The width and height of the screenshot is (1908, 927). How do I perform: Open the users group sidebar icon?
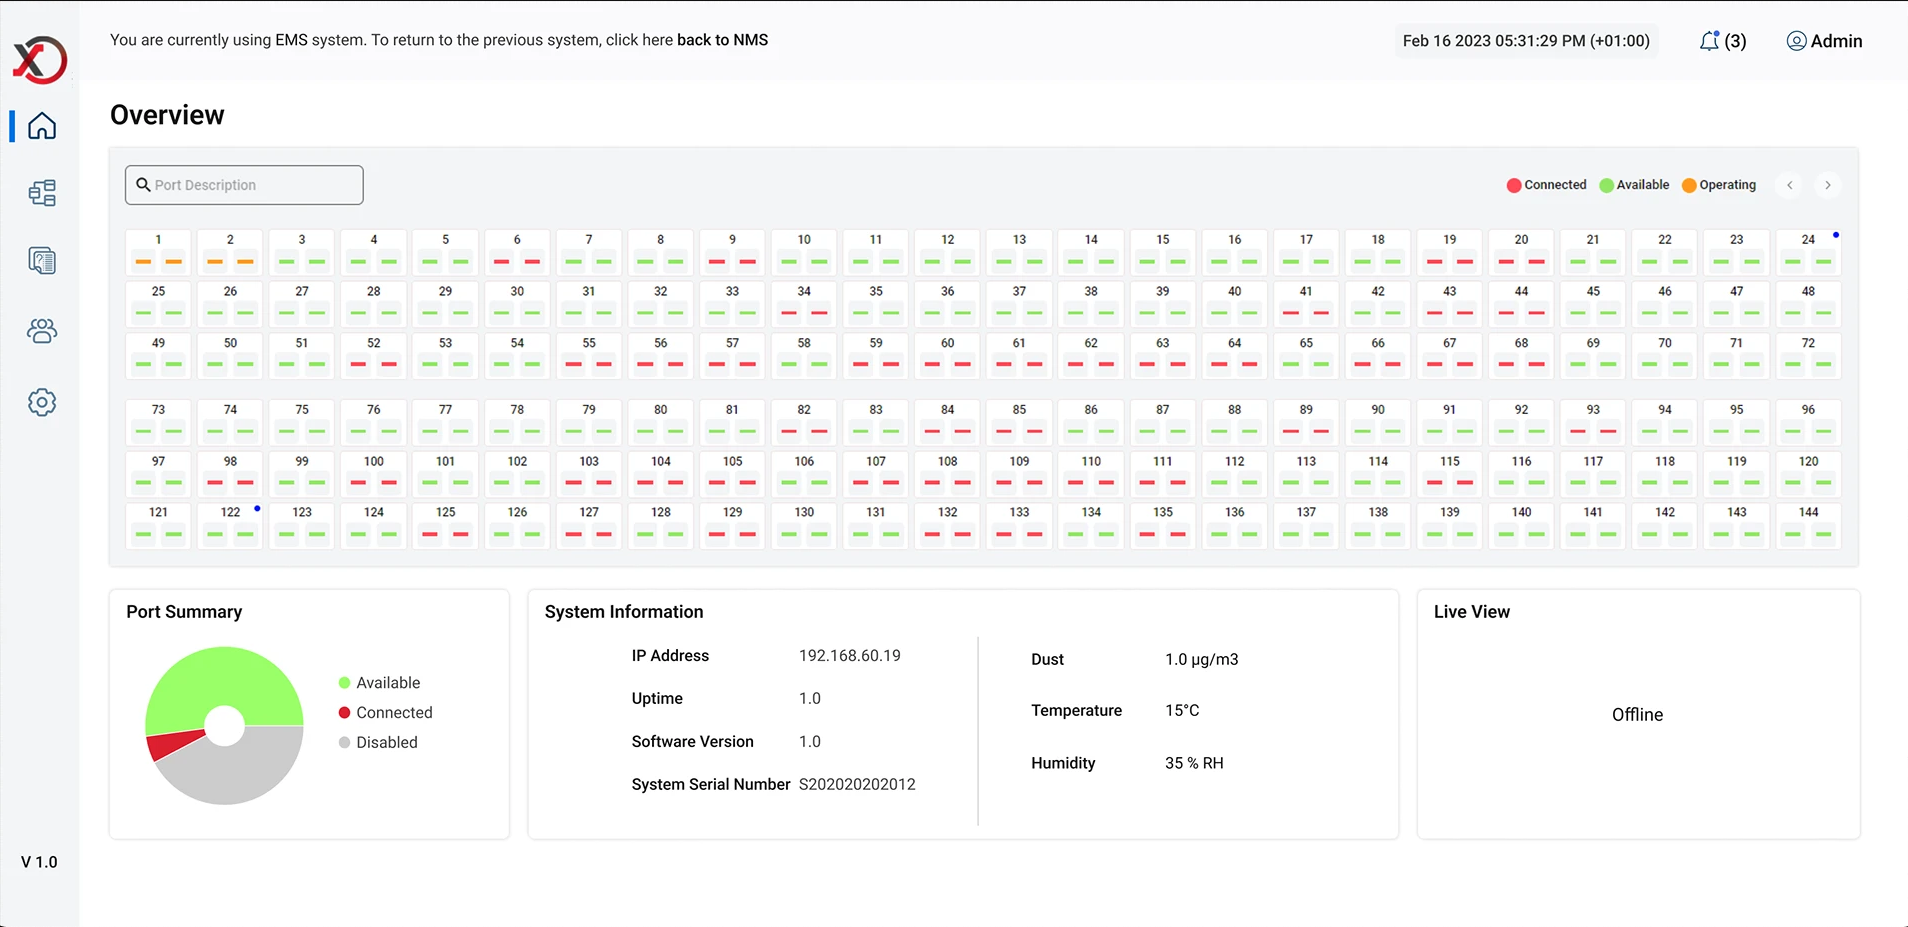pos(42,331)
